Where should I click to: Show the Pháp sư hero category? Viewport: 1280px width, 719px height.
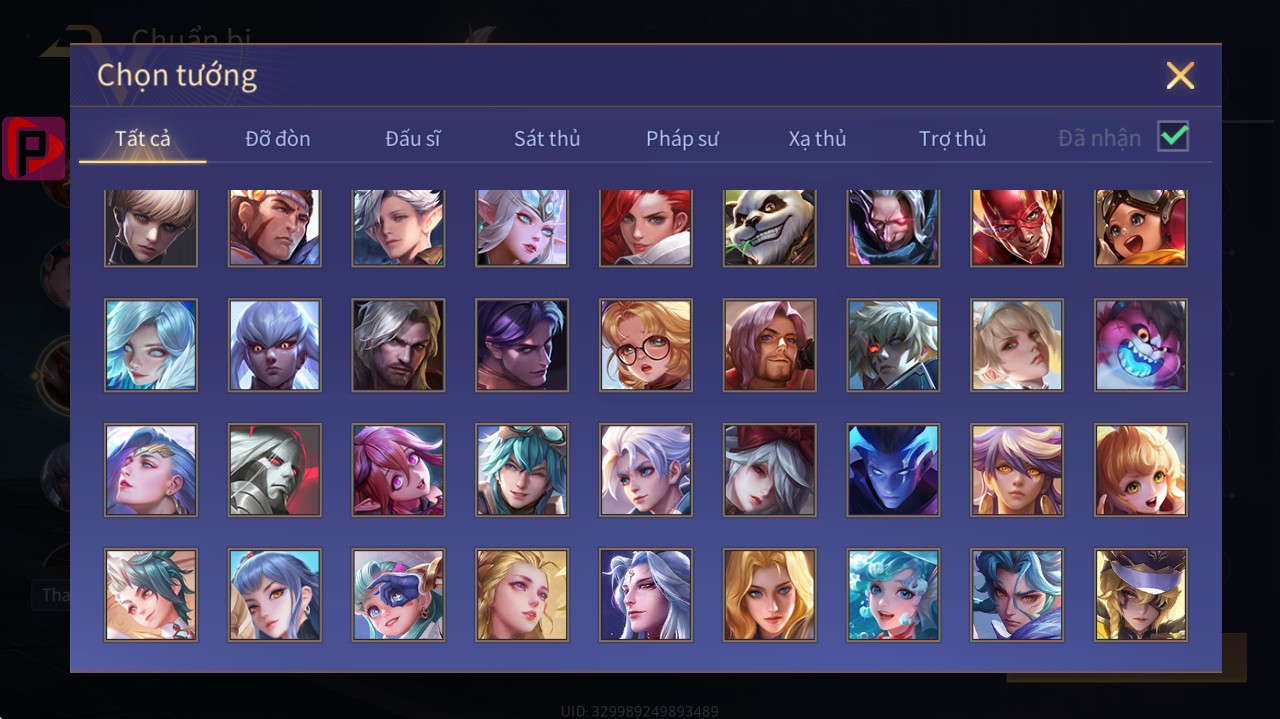point(682,139)
